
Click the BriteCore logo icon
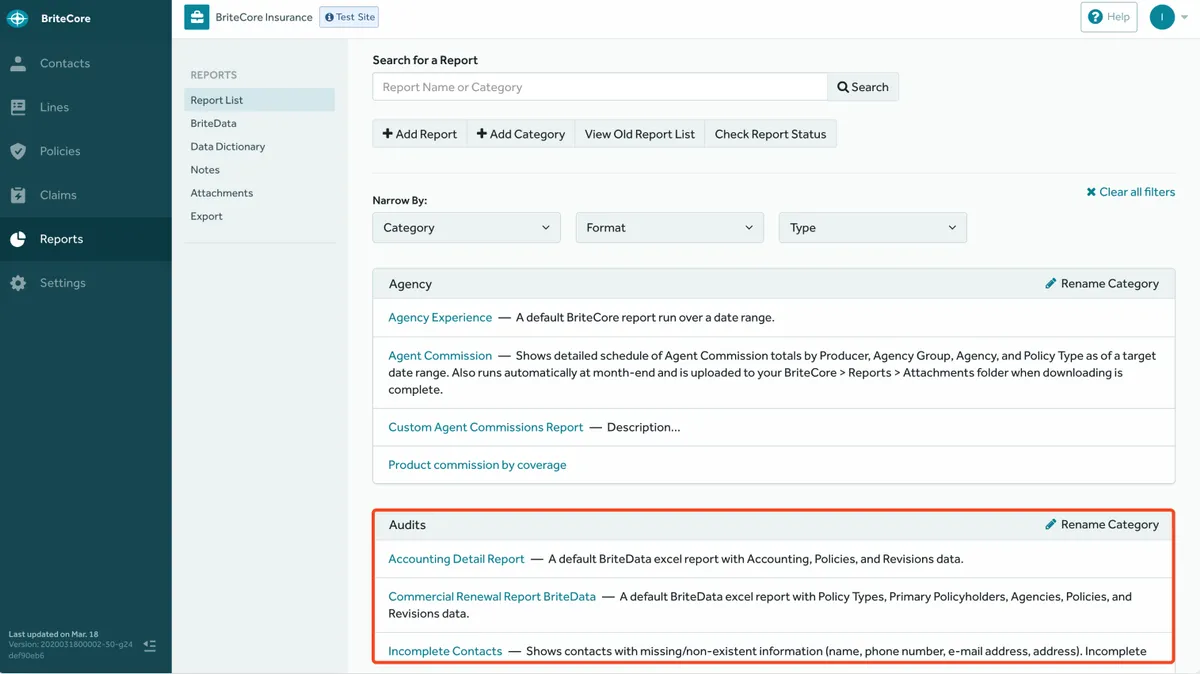(18, 18)
